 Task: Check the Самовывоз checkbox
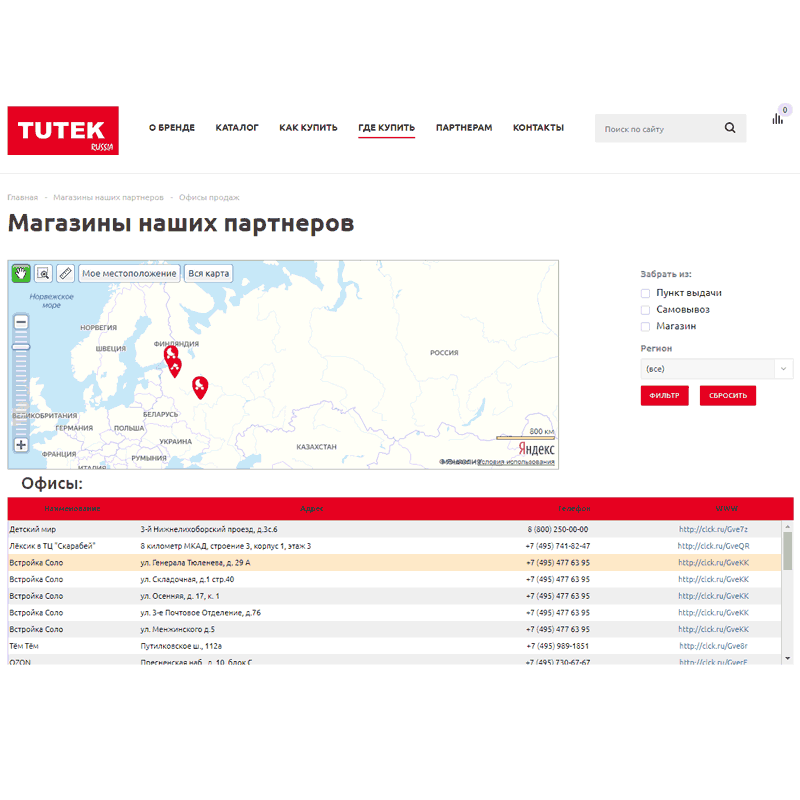click(x=645, y=310)
